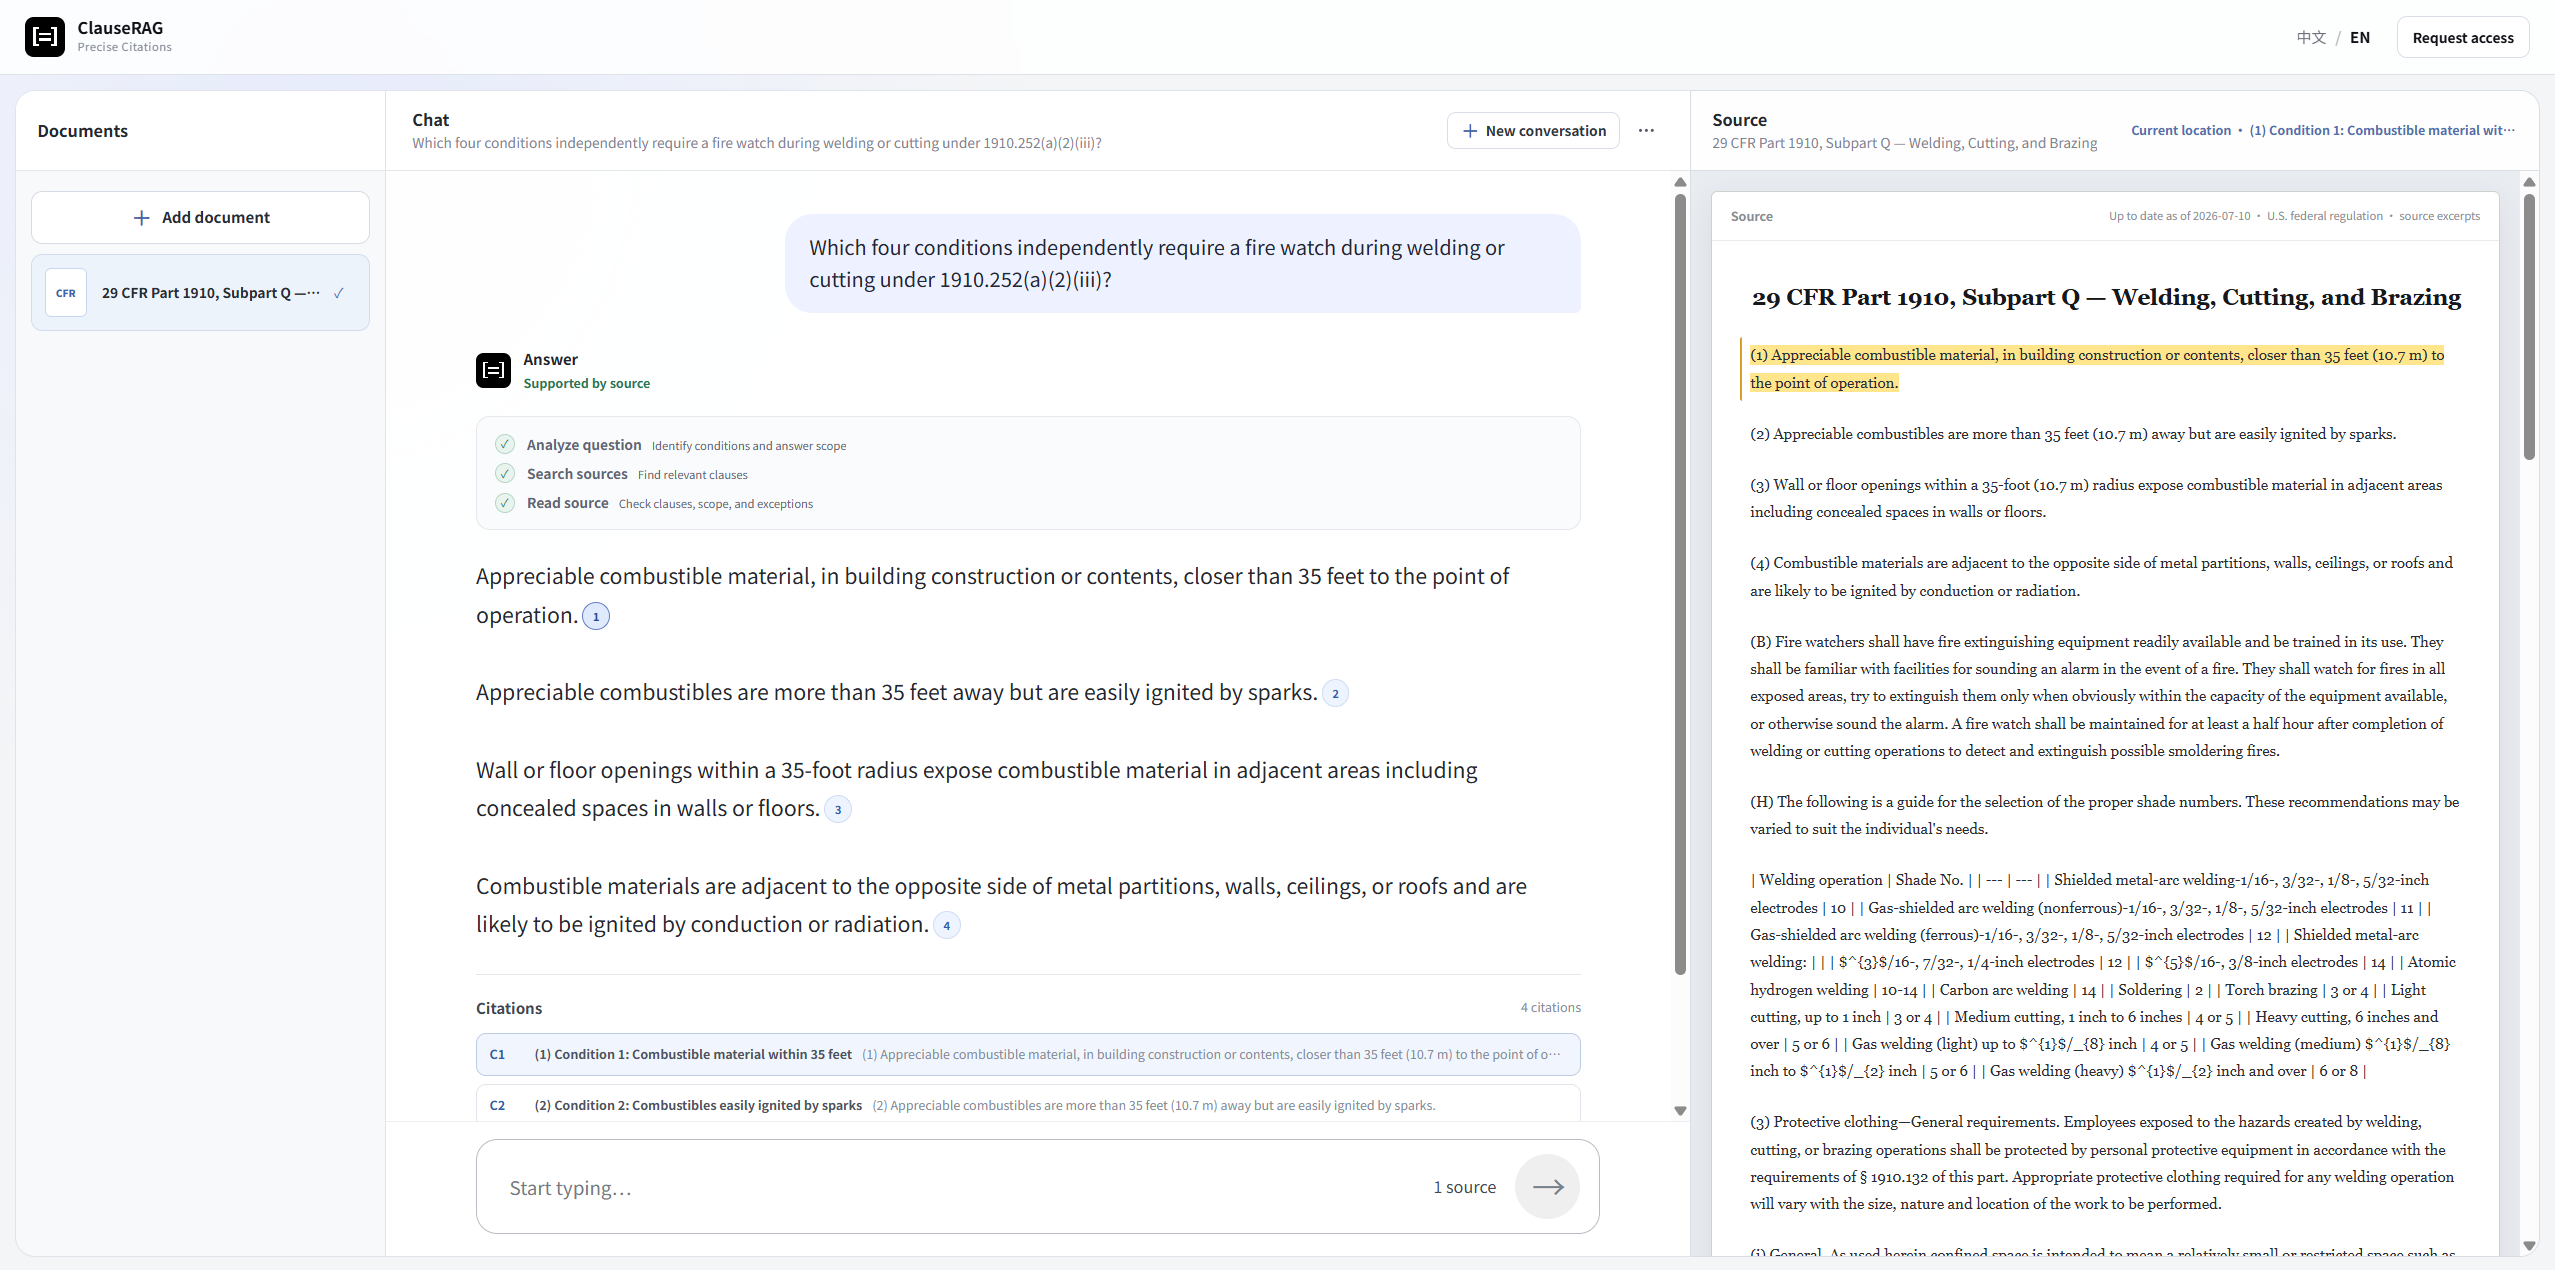The height and width of the screenshot is (1270, 2555).
Task: Start a New conversation
Action: [x=1533, y=131]
